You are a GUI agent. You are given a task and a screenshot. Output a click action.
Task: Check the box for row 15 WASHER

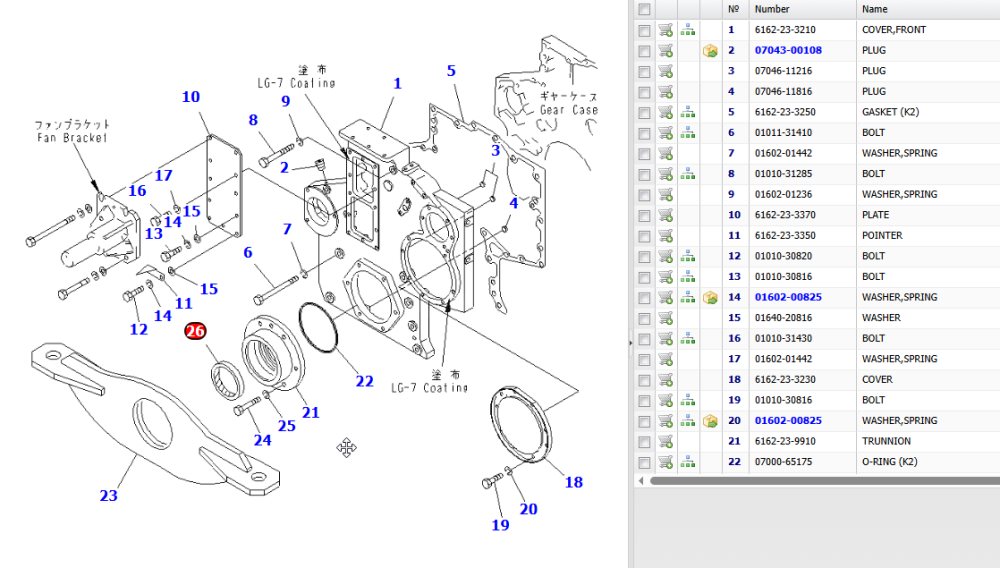click(x=644, y=318)
